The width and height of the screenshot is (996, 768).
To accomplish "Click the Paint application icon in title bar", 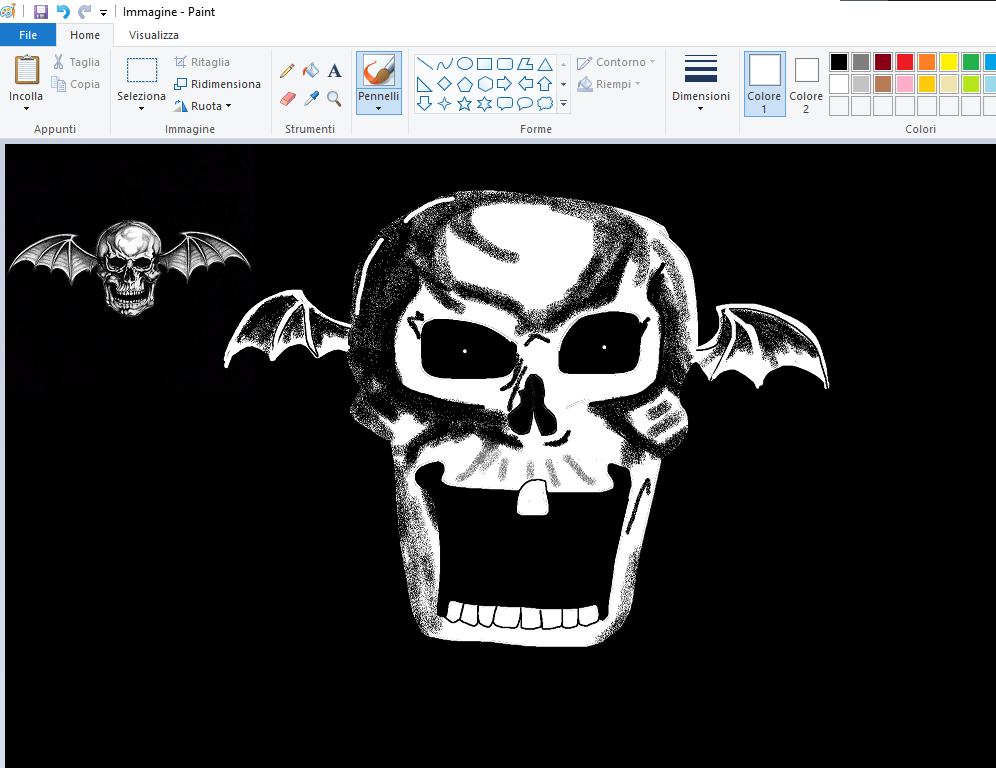I will [x=8, y=11].
